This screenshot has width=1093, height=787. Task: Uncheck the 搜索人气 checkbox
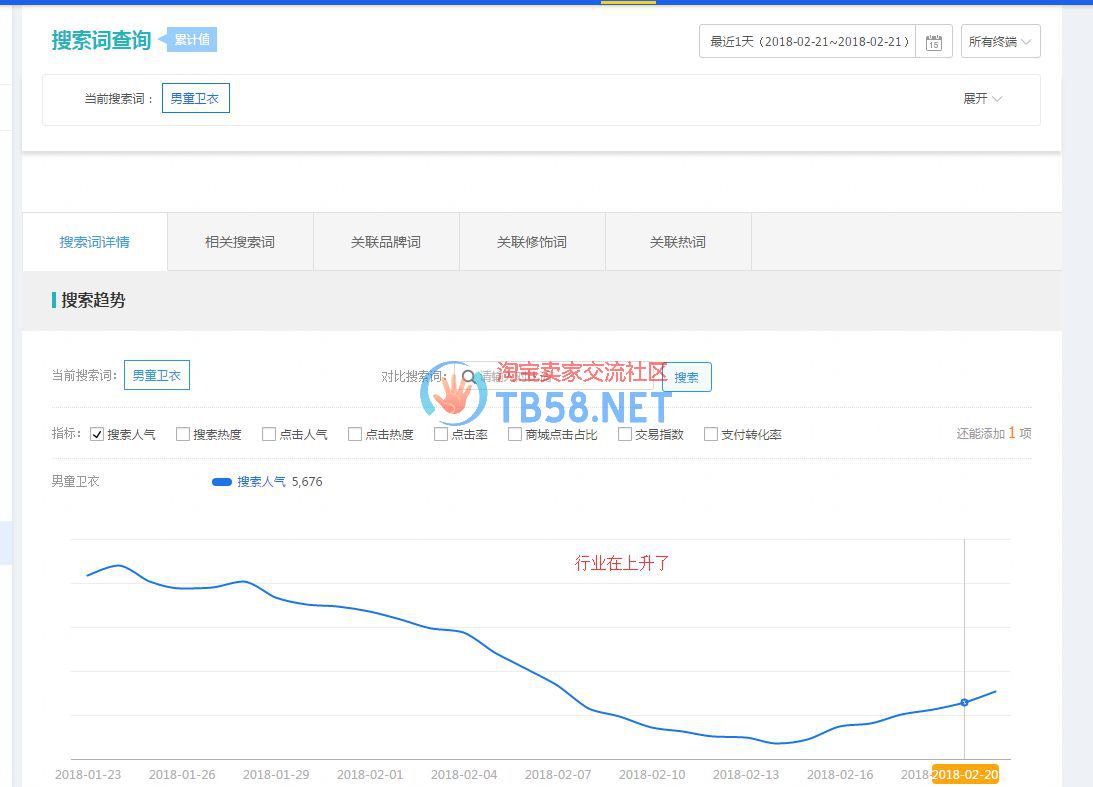[97, 434]
